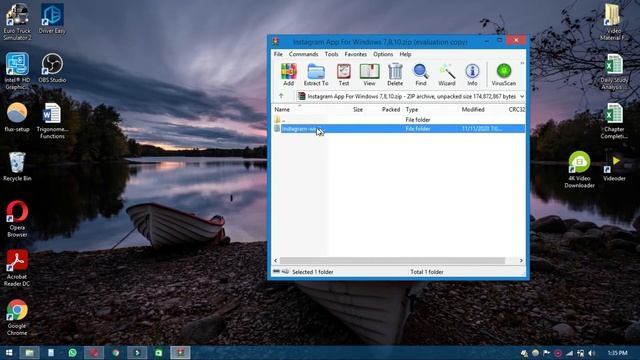The height and width of the screenshot is (360, 640).
Task: Open Euro Truck Simulator 2 desktop icon
Action: tap(17, 22)
